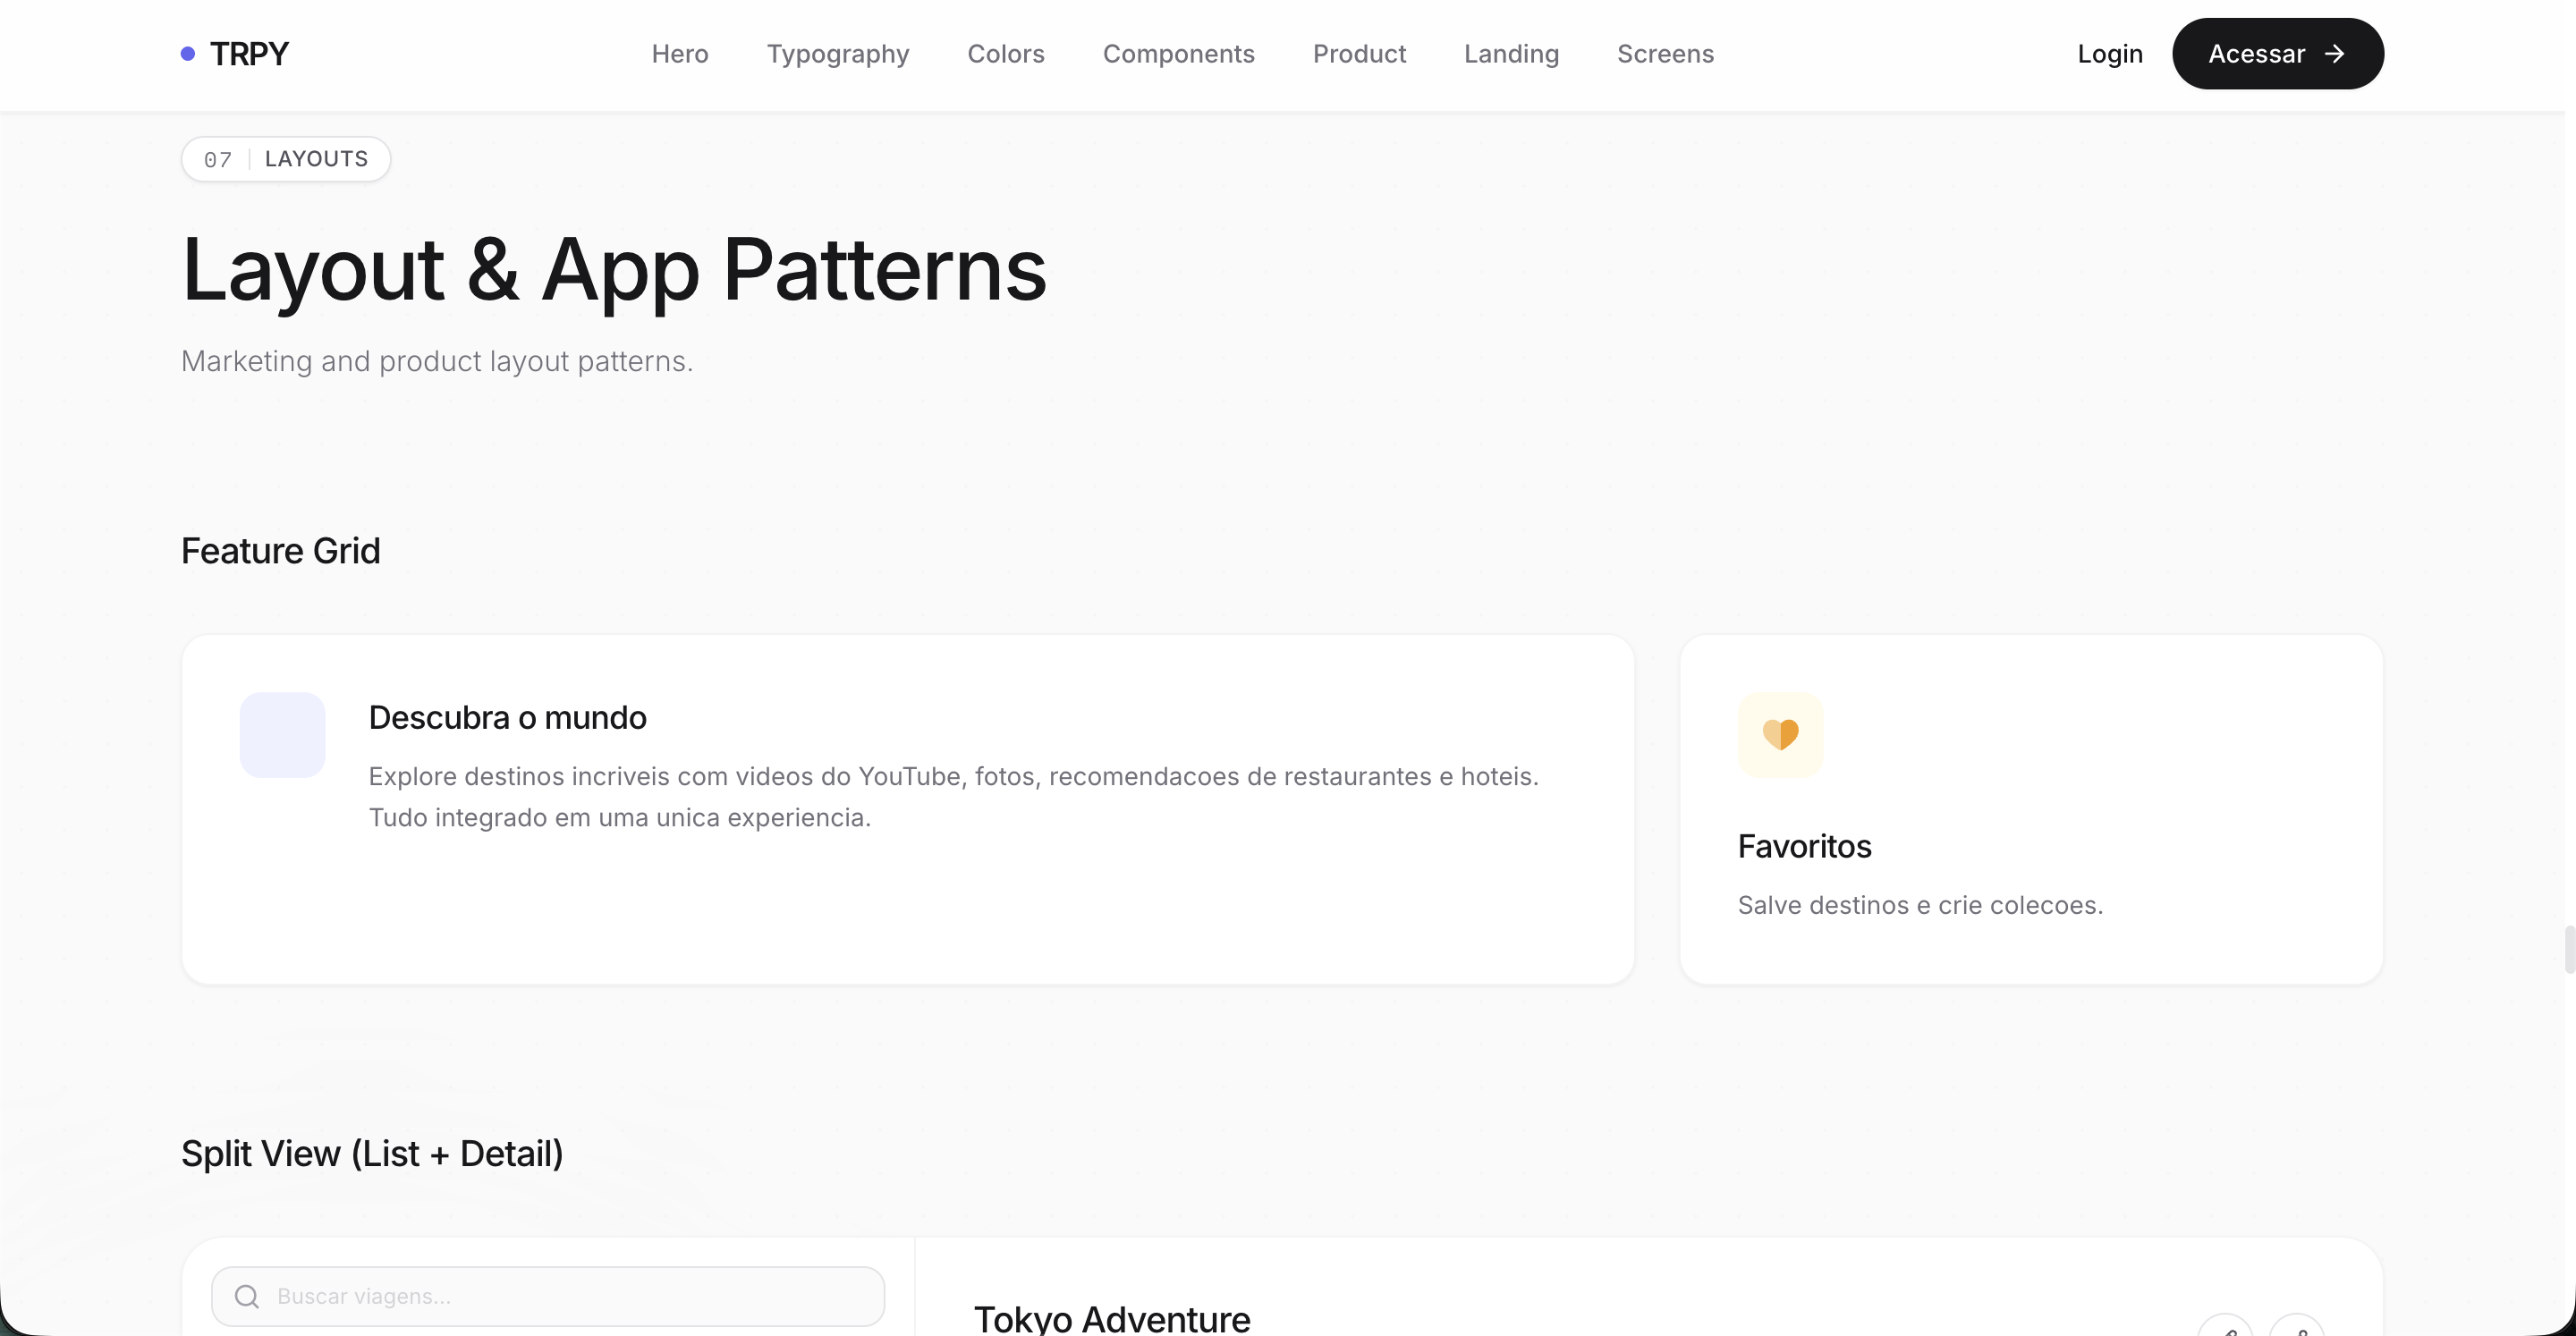Click the "Marketing and product layout patterns." subtitle

437,361
